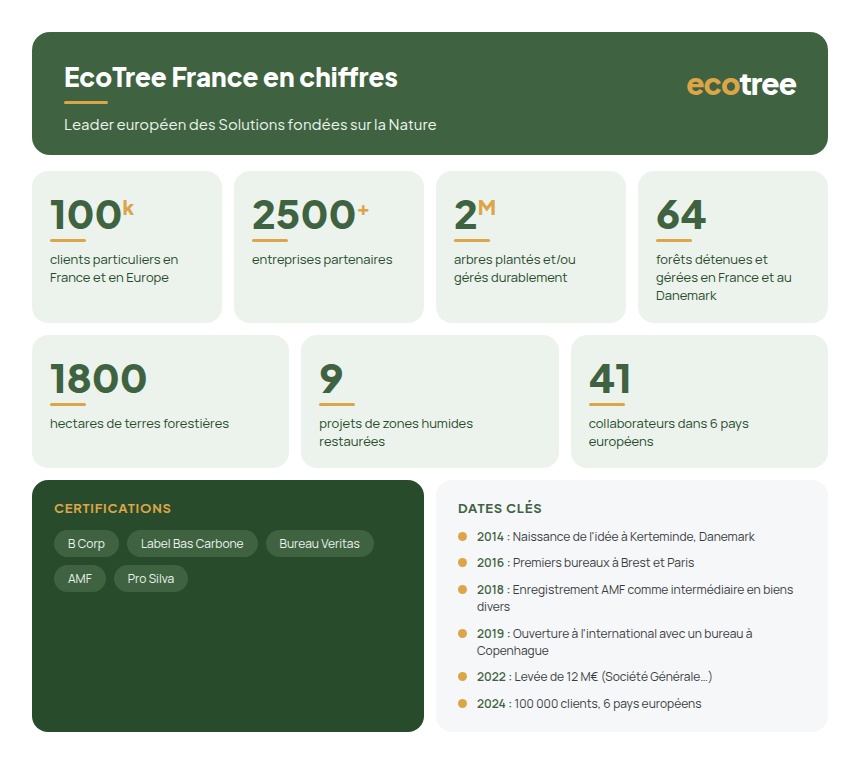Viewport: 860px width, 764px height.
Task: Click 'arbres plantés et/ou gérés durablement'
Action: pyautogui.click(x=514, y=268)
